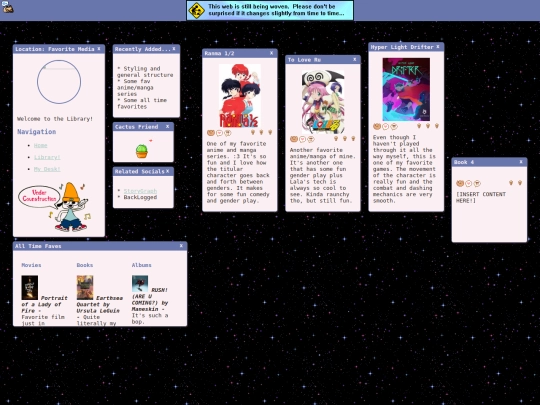The height and width of the screenshot is (405, 540).
Task: Click the potted cactus in Cactus Friend window
Action: (x=142, y=151)
